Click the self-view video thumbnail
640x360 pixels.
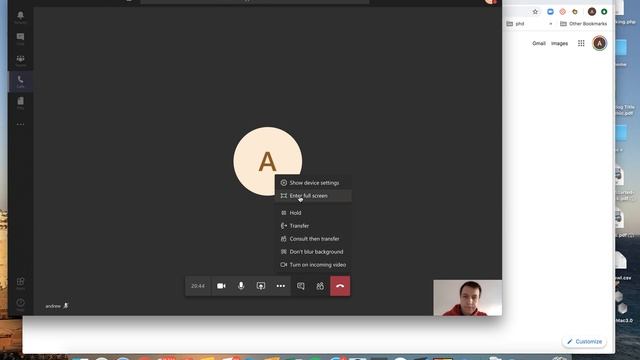468,298
